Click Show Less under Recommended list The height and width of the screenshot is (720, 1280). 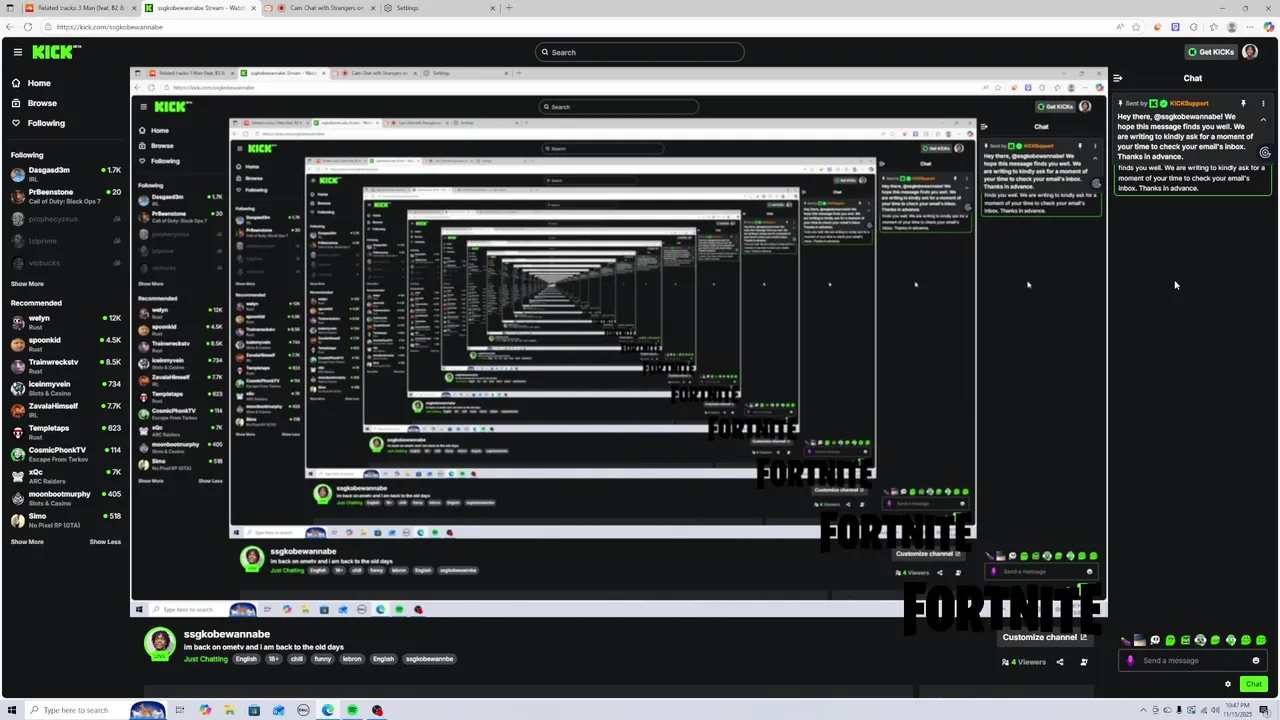point(105,542)
